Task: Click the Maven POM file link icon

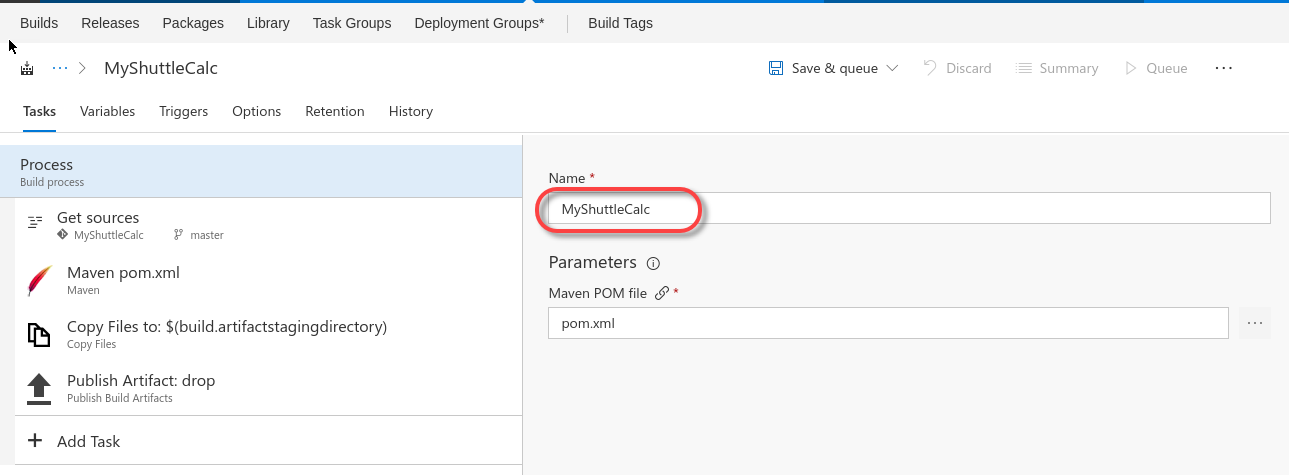Action: point(661,293)
